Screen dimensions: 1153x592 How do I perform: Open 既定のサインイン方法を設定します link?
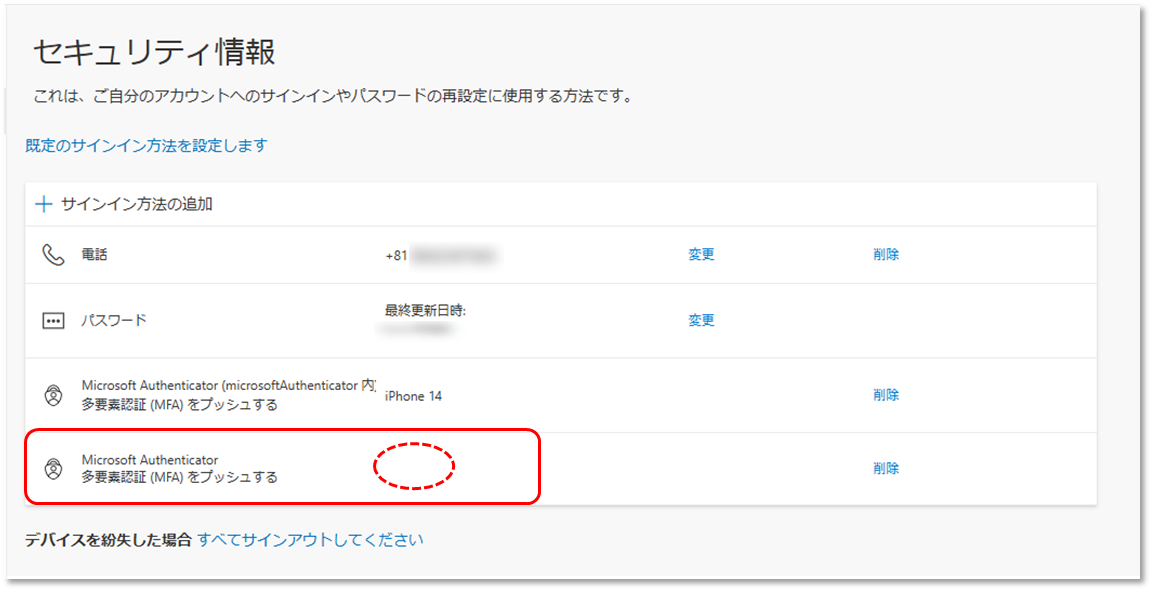coord(147,146)
